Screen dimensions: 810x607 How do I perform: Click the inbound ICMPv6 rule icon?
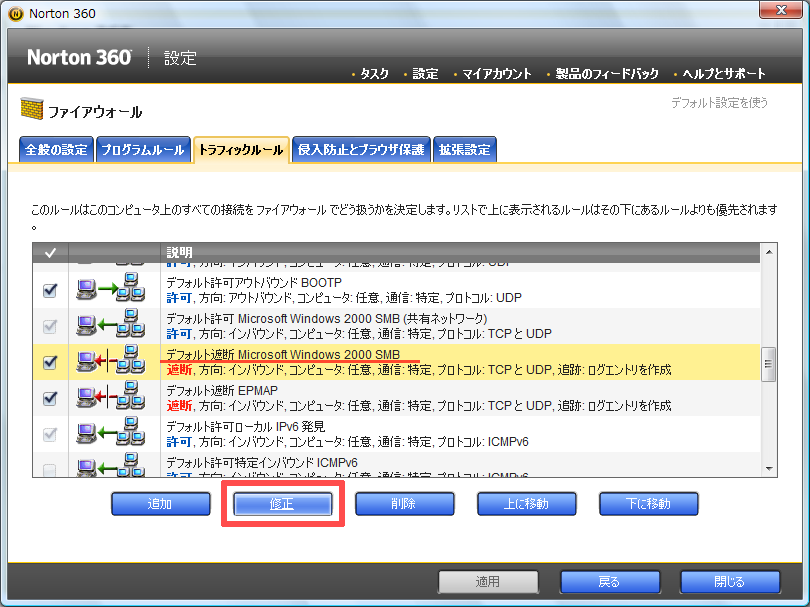[114, 467]
